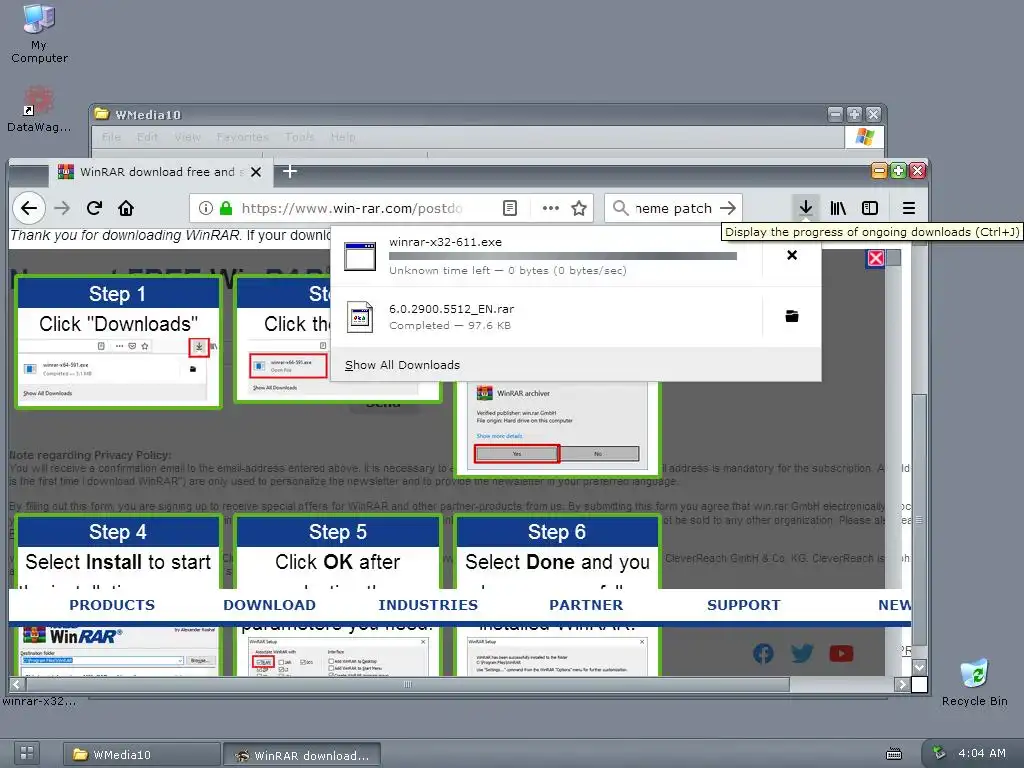Click the YouTube icon in page footer
This screenshot has height=768, width=1024.
point(841,653)
